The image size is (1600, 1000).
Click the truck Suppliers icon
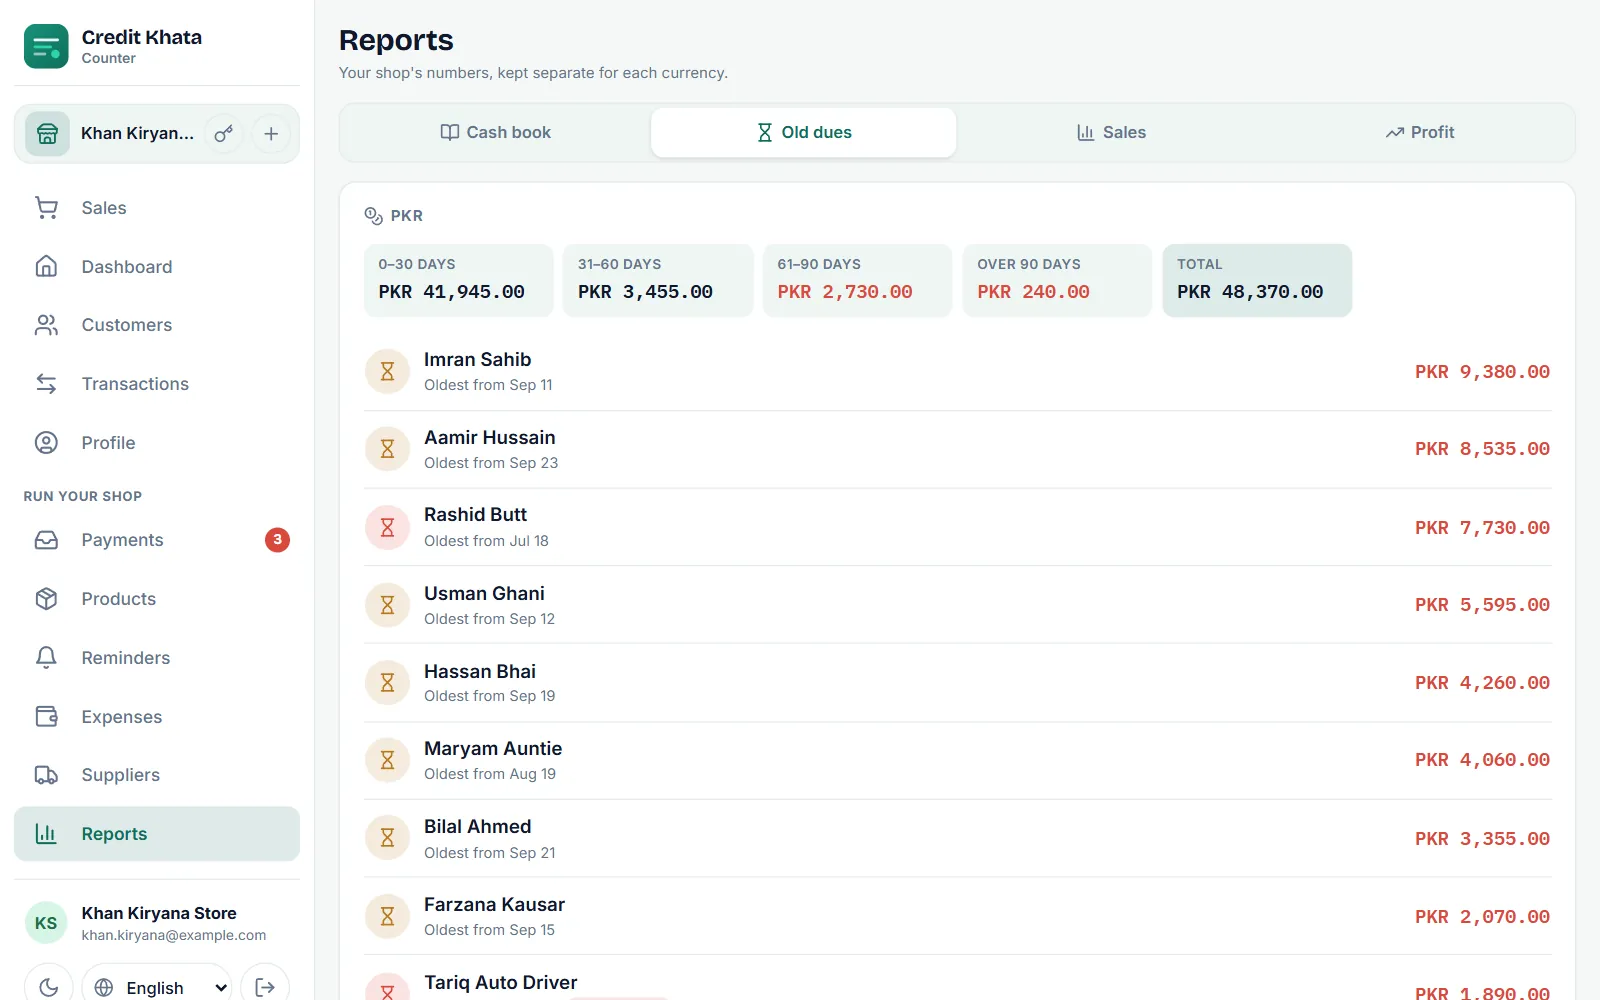pyautogui.click(x=46, y=775)
